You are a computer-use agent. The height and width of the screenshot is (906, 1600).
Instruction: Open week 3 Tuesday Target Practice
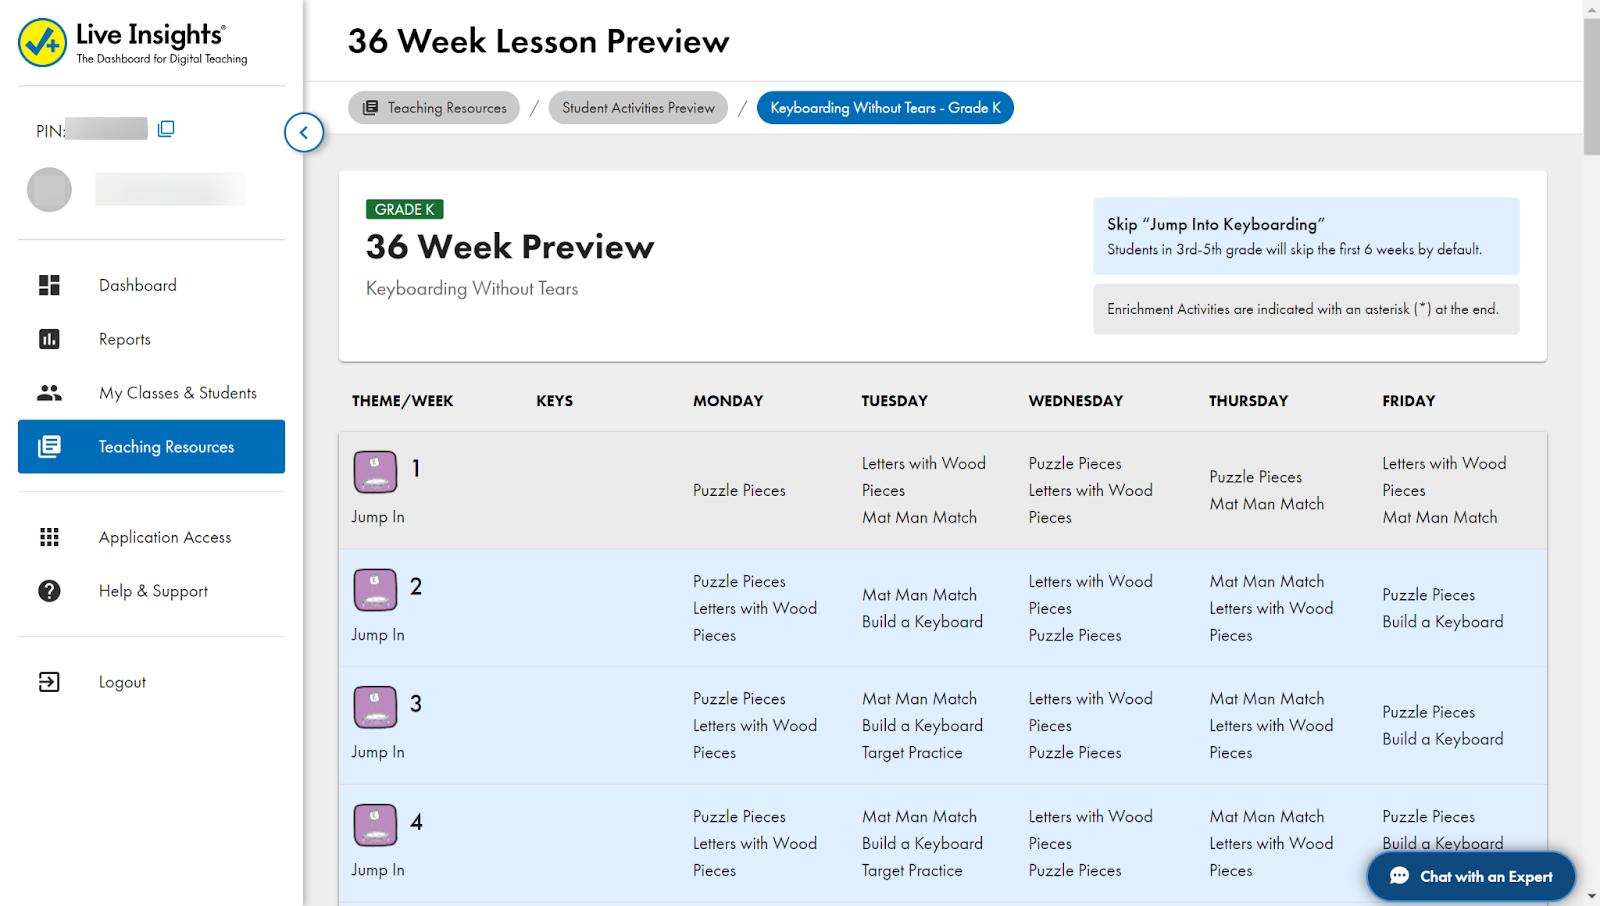[912, 753]
